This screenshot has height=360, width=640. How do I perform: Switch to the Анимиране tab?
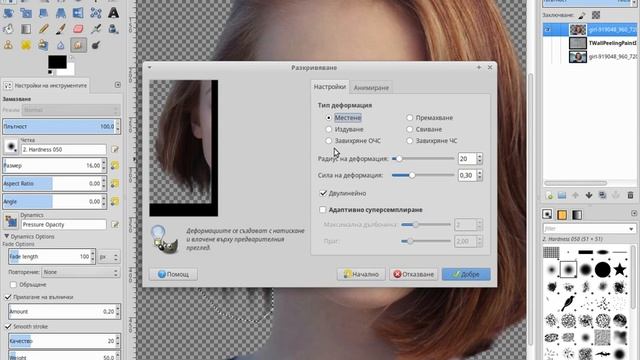click(371, 87)
